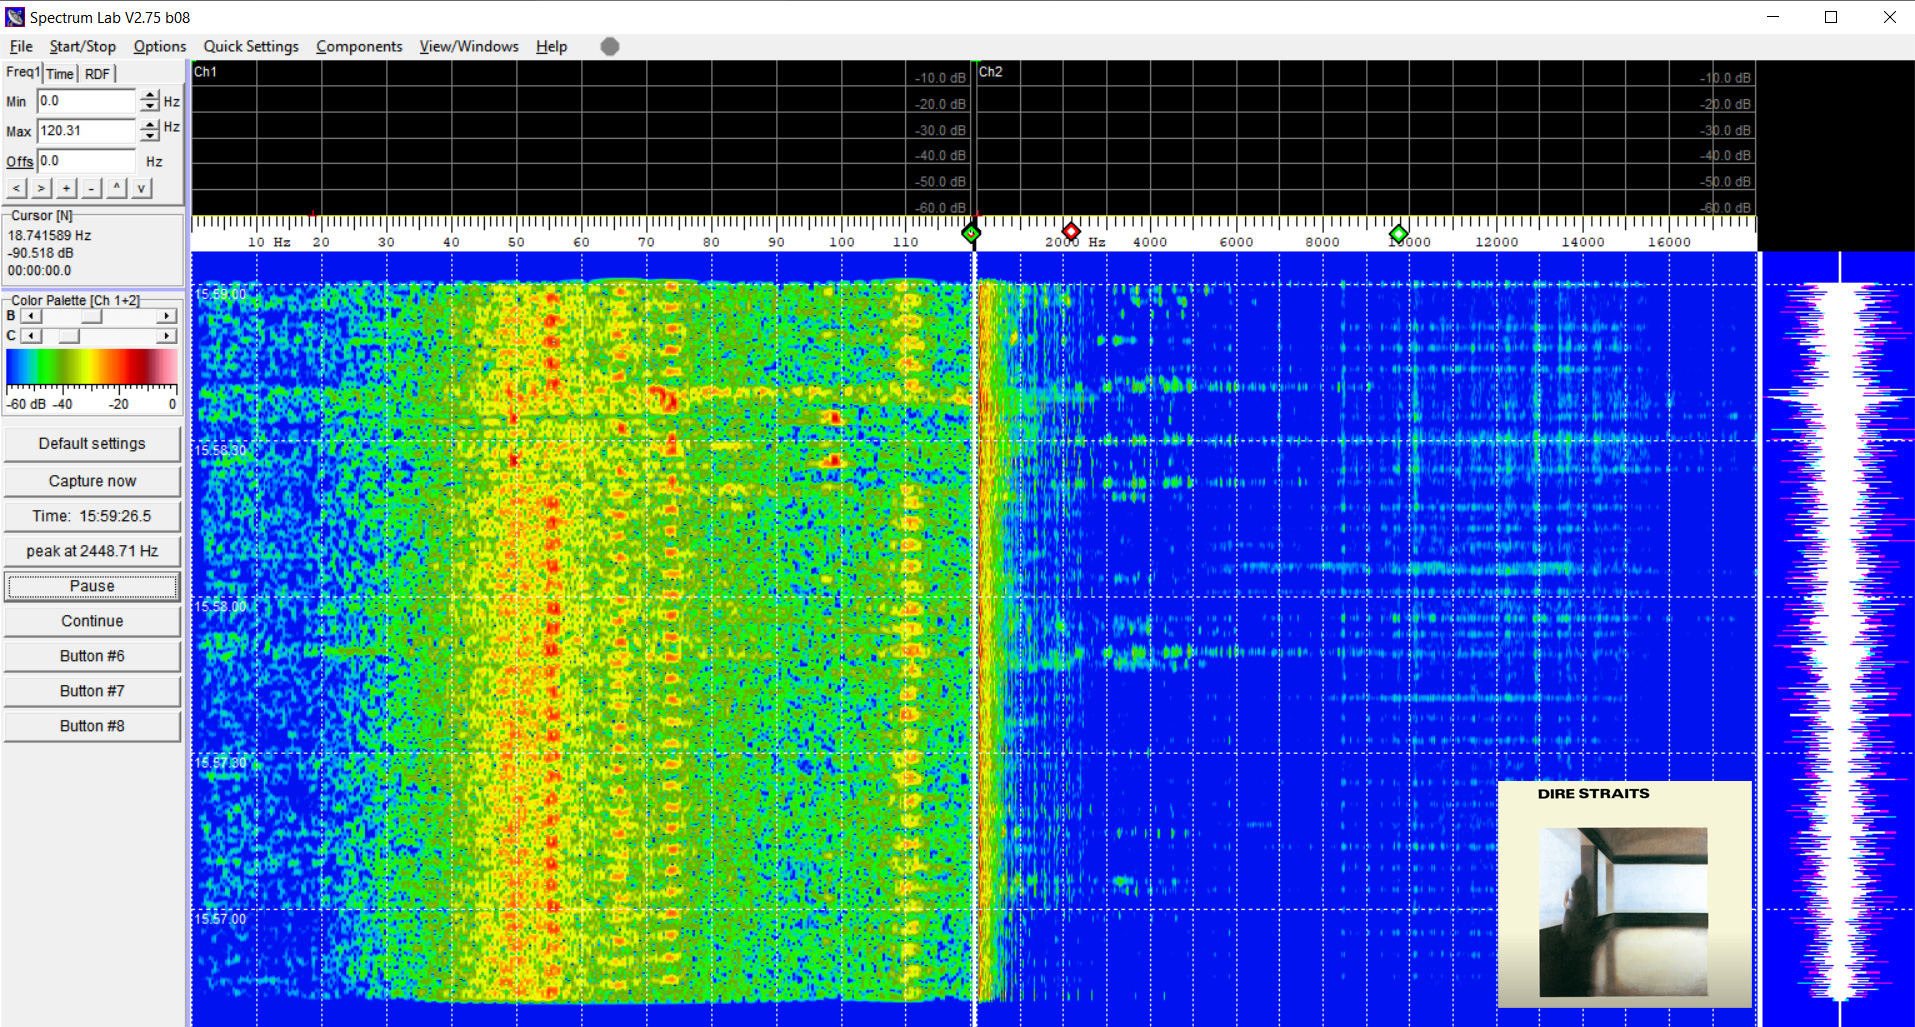Increase the Min frequency using the up spinner
The image size is (1915, 1027).
[x=150, y=96]
